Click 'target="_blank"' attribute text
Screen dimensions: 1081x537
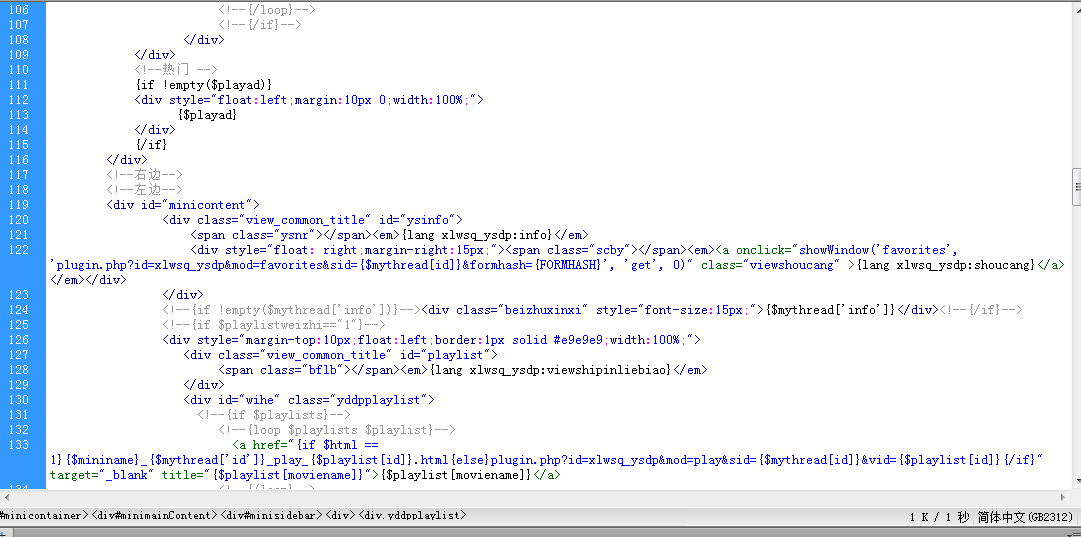click(x=103, y=475)
